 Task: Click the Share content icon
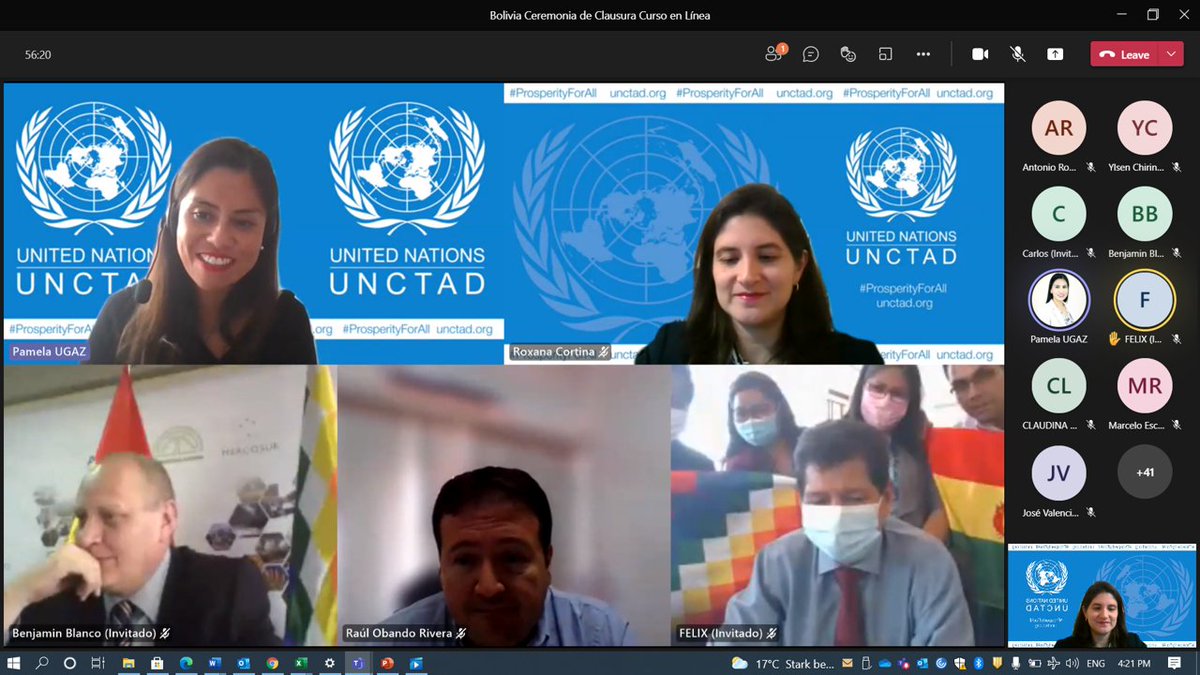(1055, 54)
